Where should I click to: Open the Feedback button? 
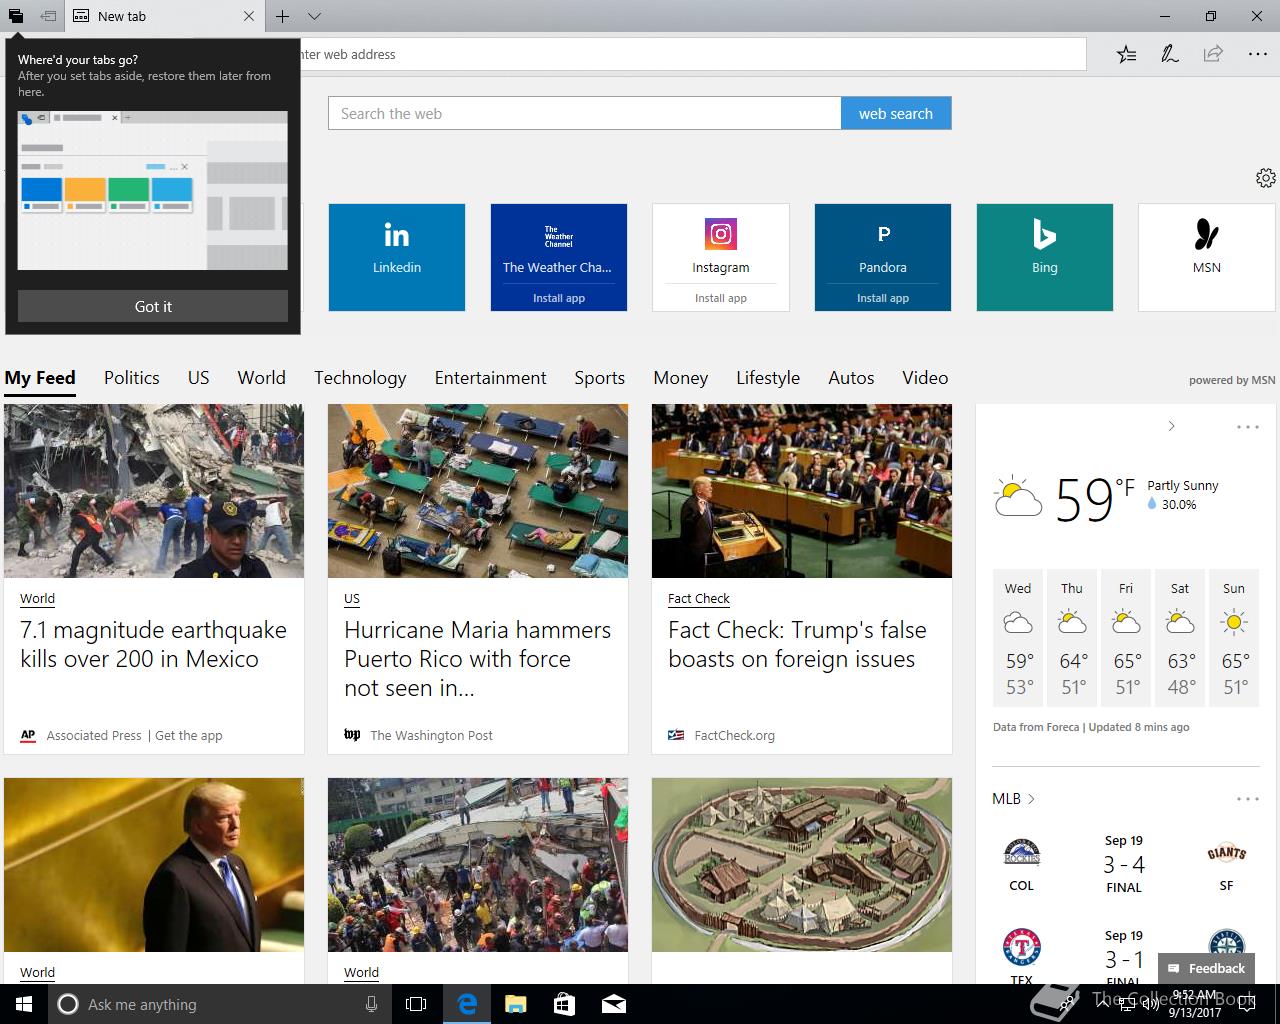(1206, 968)
